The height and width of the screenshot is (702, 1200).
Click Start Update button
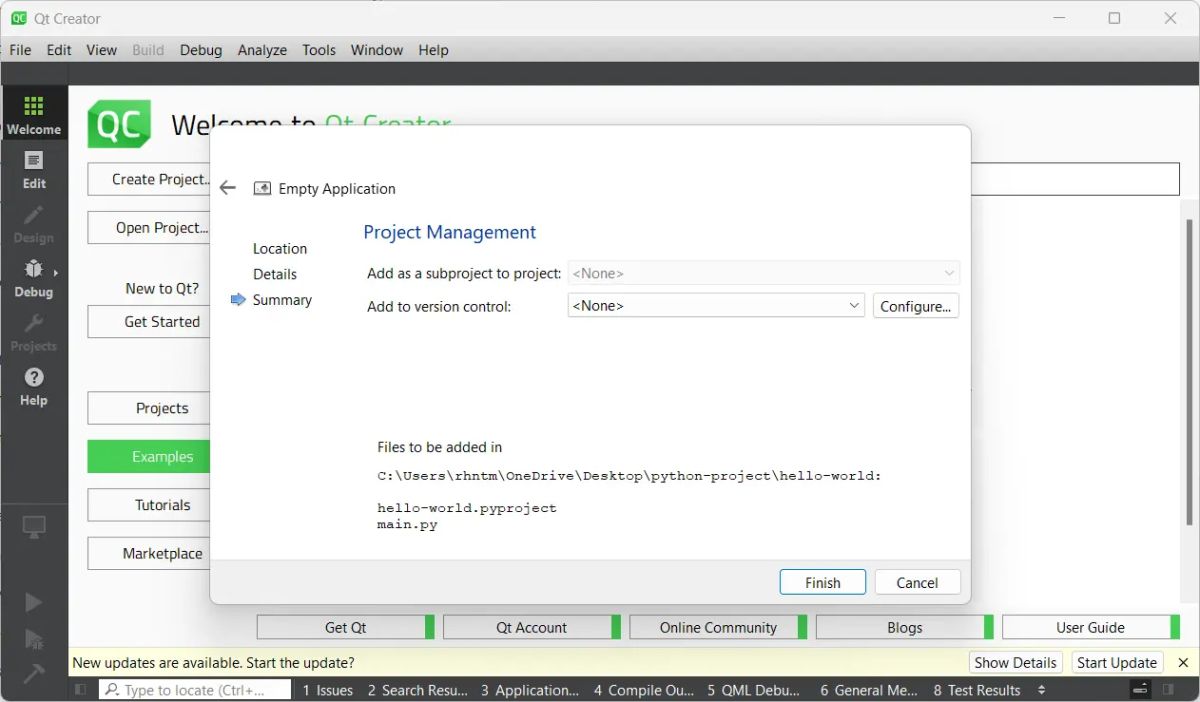coord(1117,662)
